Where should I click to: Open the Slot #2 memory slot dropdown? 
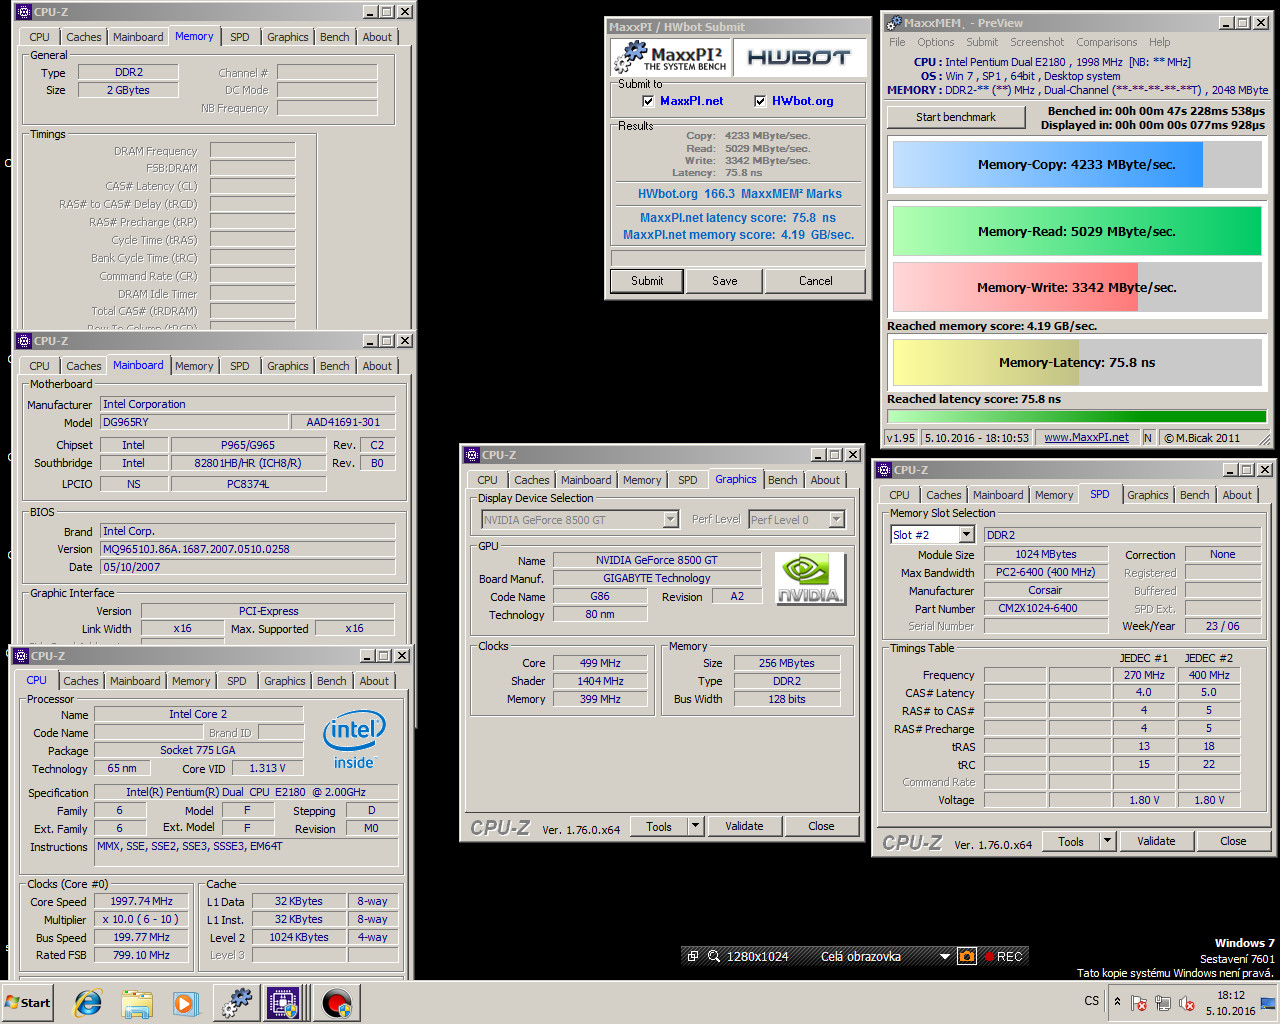click(x=966, y=535)
